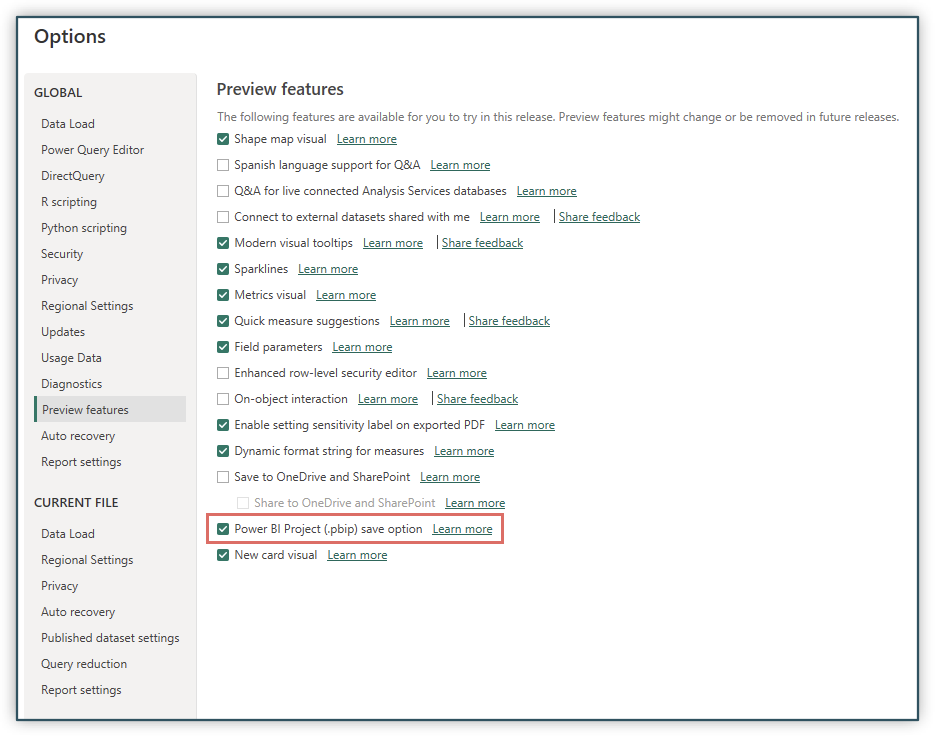Enable Q&A for live connected Analysis Services
935x737 pixels.
[223, 191]
